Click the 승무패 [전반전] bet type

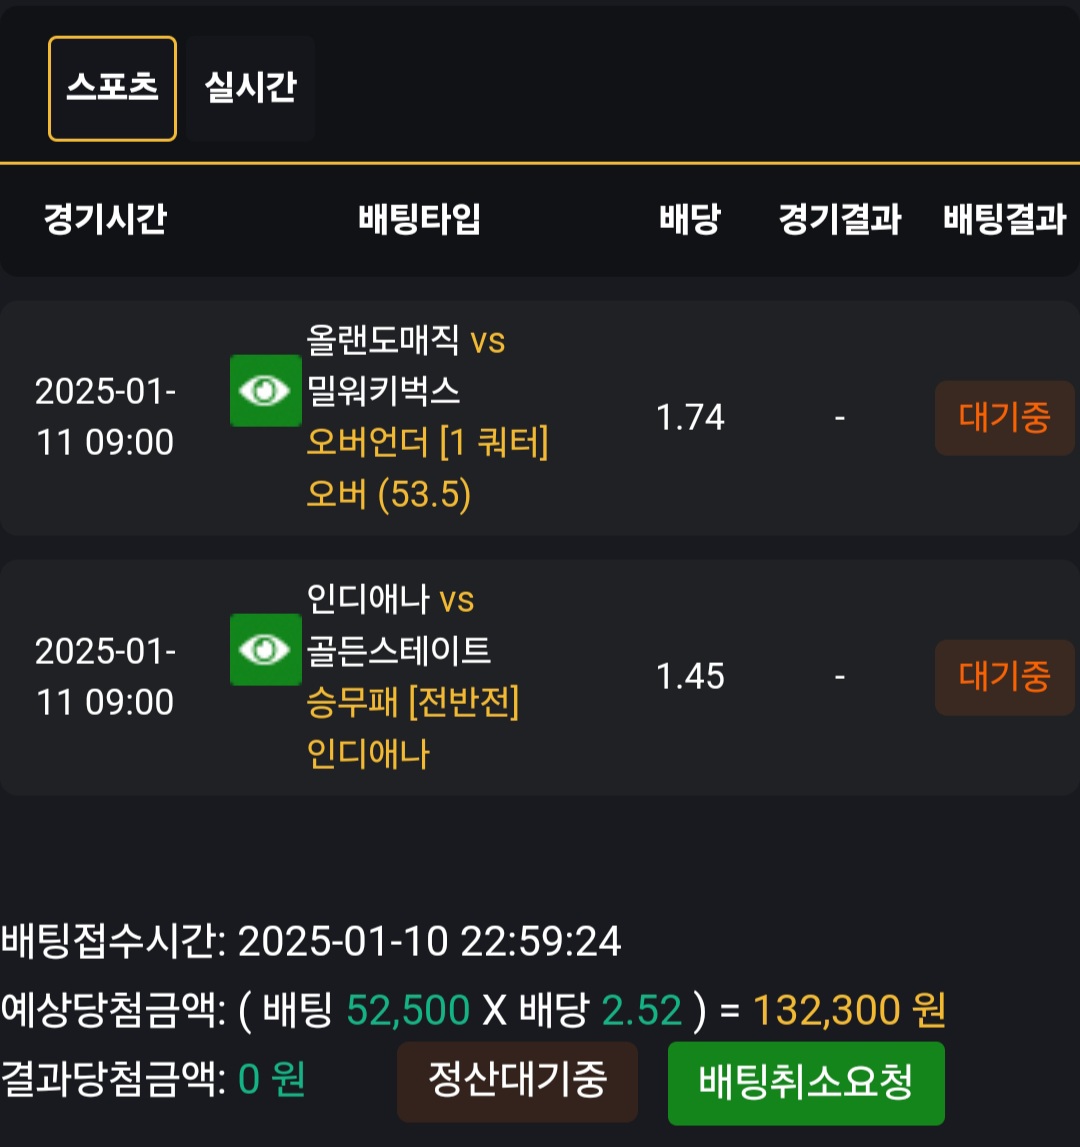412,703
